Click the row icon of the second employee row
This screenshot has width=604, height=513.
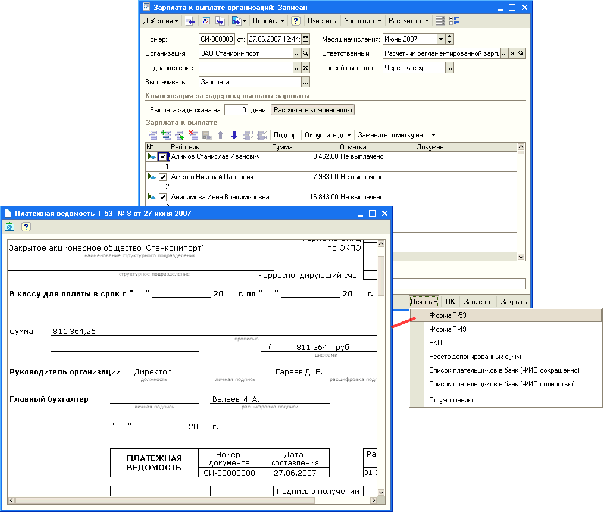tap(151, 177)
